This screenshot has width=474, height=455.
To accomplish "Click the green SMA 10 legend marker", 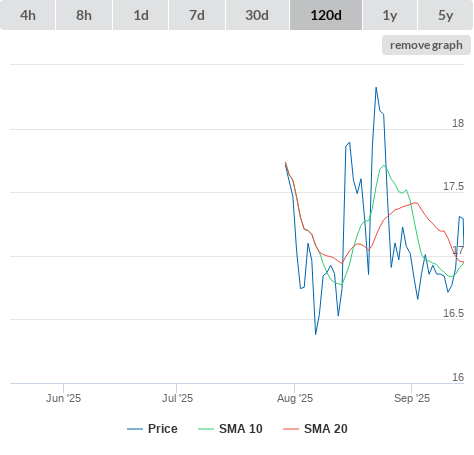I will [x=206, y=429].
